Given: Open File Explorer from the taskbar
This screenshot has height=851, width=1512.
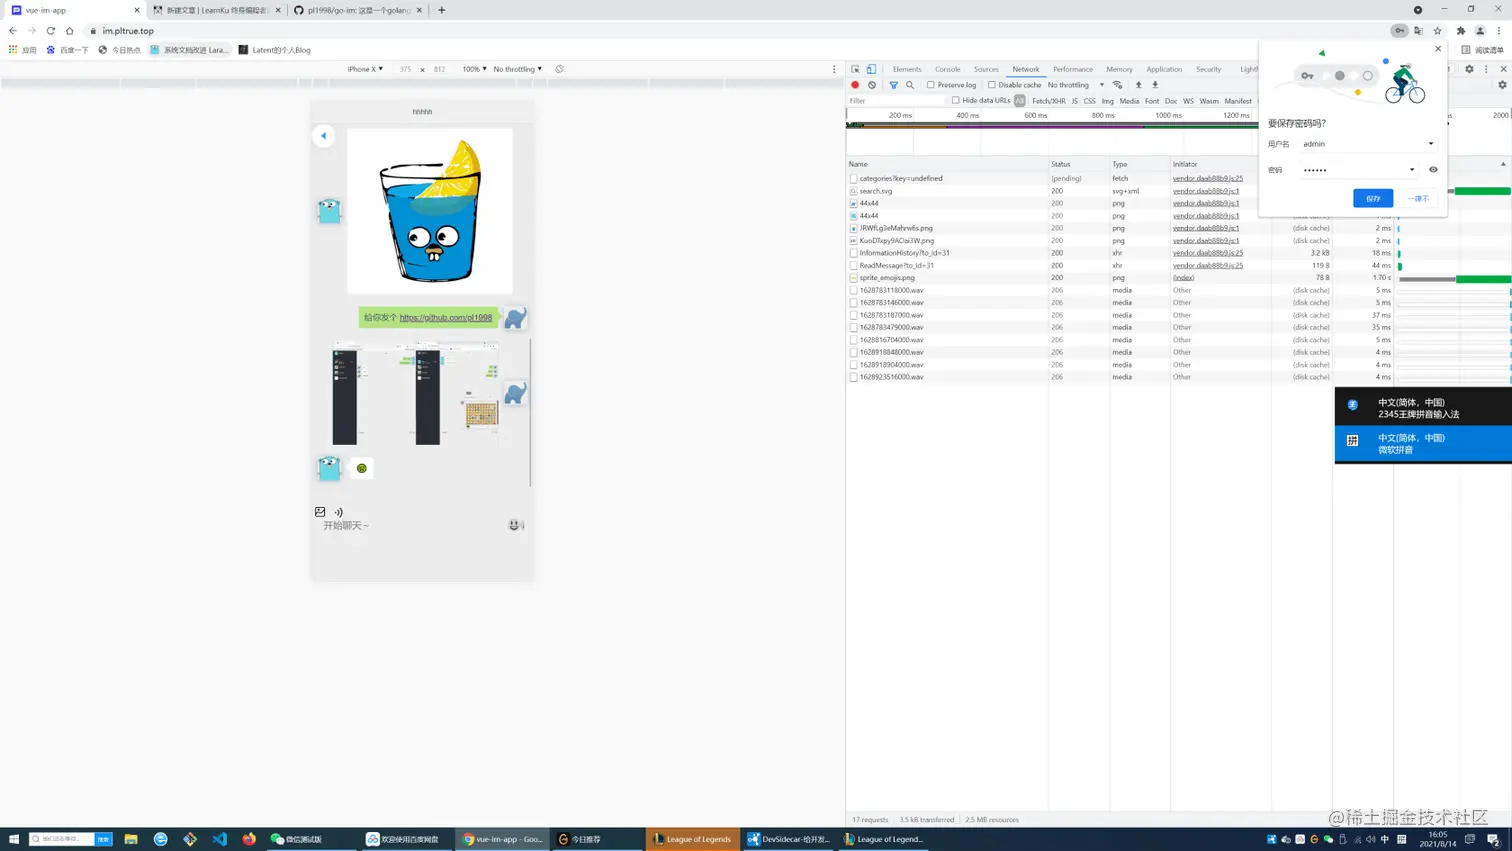Looking at the screenshot, I should 131,839.
